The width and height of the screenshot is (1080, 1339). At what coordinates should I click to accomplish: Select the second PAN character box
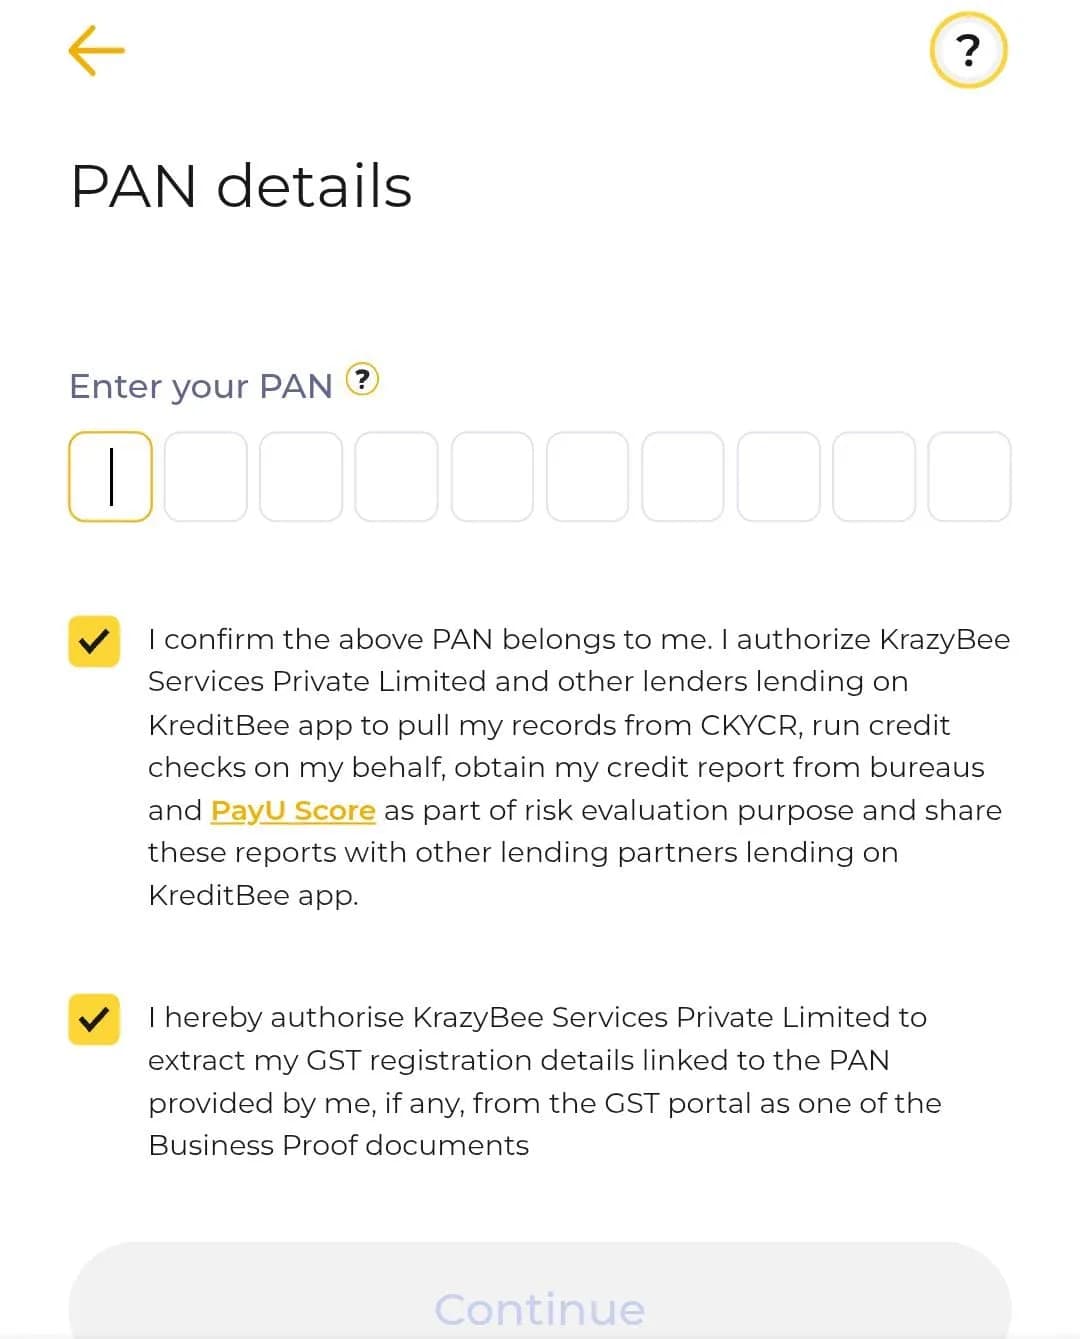click(x=206, y=476)
